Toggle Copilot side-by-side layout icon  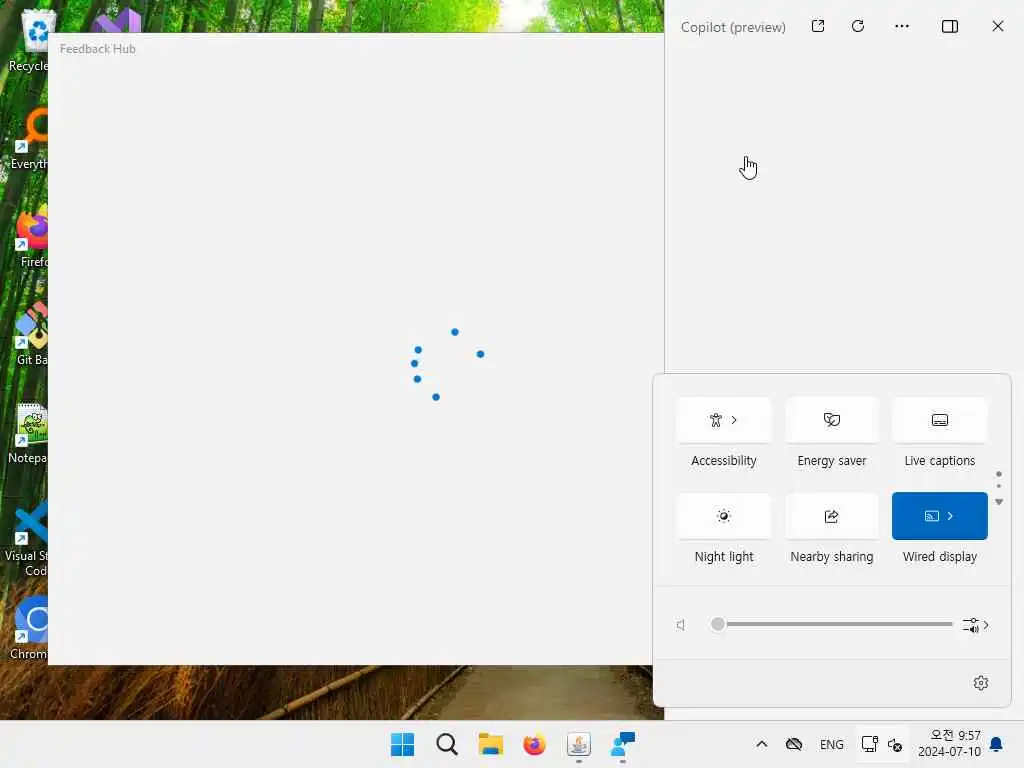pyautogui.click(x=950, y=26)
